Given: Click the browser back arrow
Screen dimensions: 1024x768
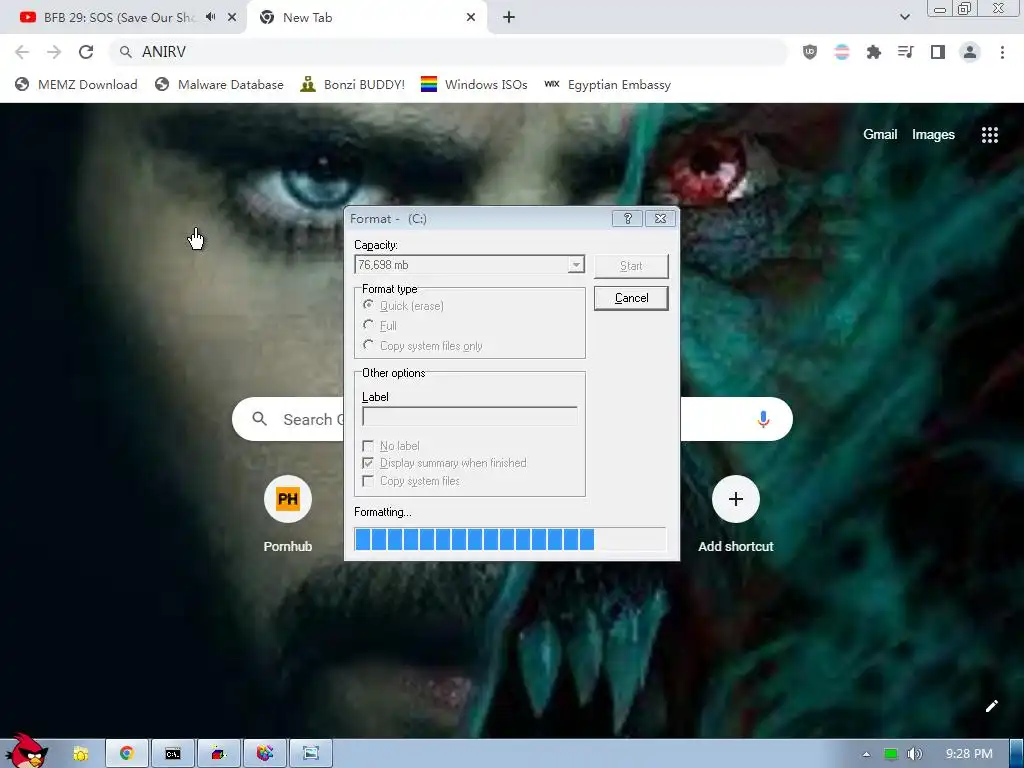Looking at the screenshot, I should pos(22,52).
